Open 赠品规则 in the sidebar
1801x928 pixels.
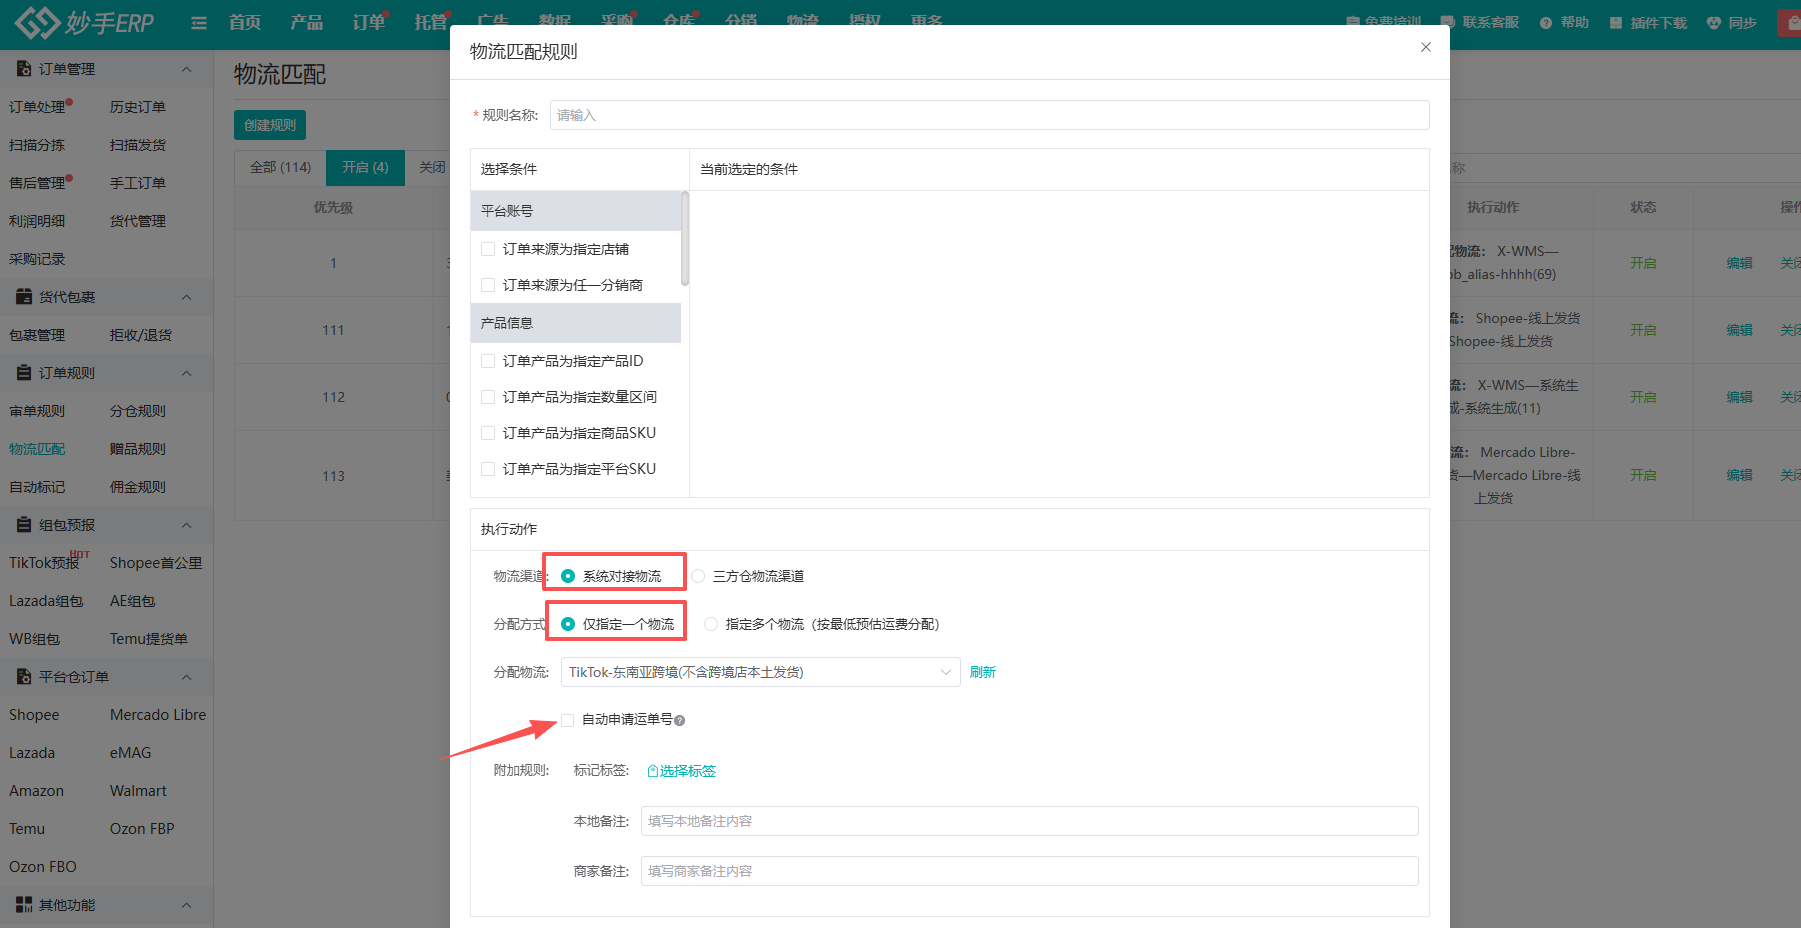(138, 449)
